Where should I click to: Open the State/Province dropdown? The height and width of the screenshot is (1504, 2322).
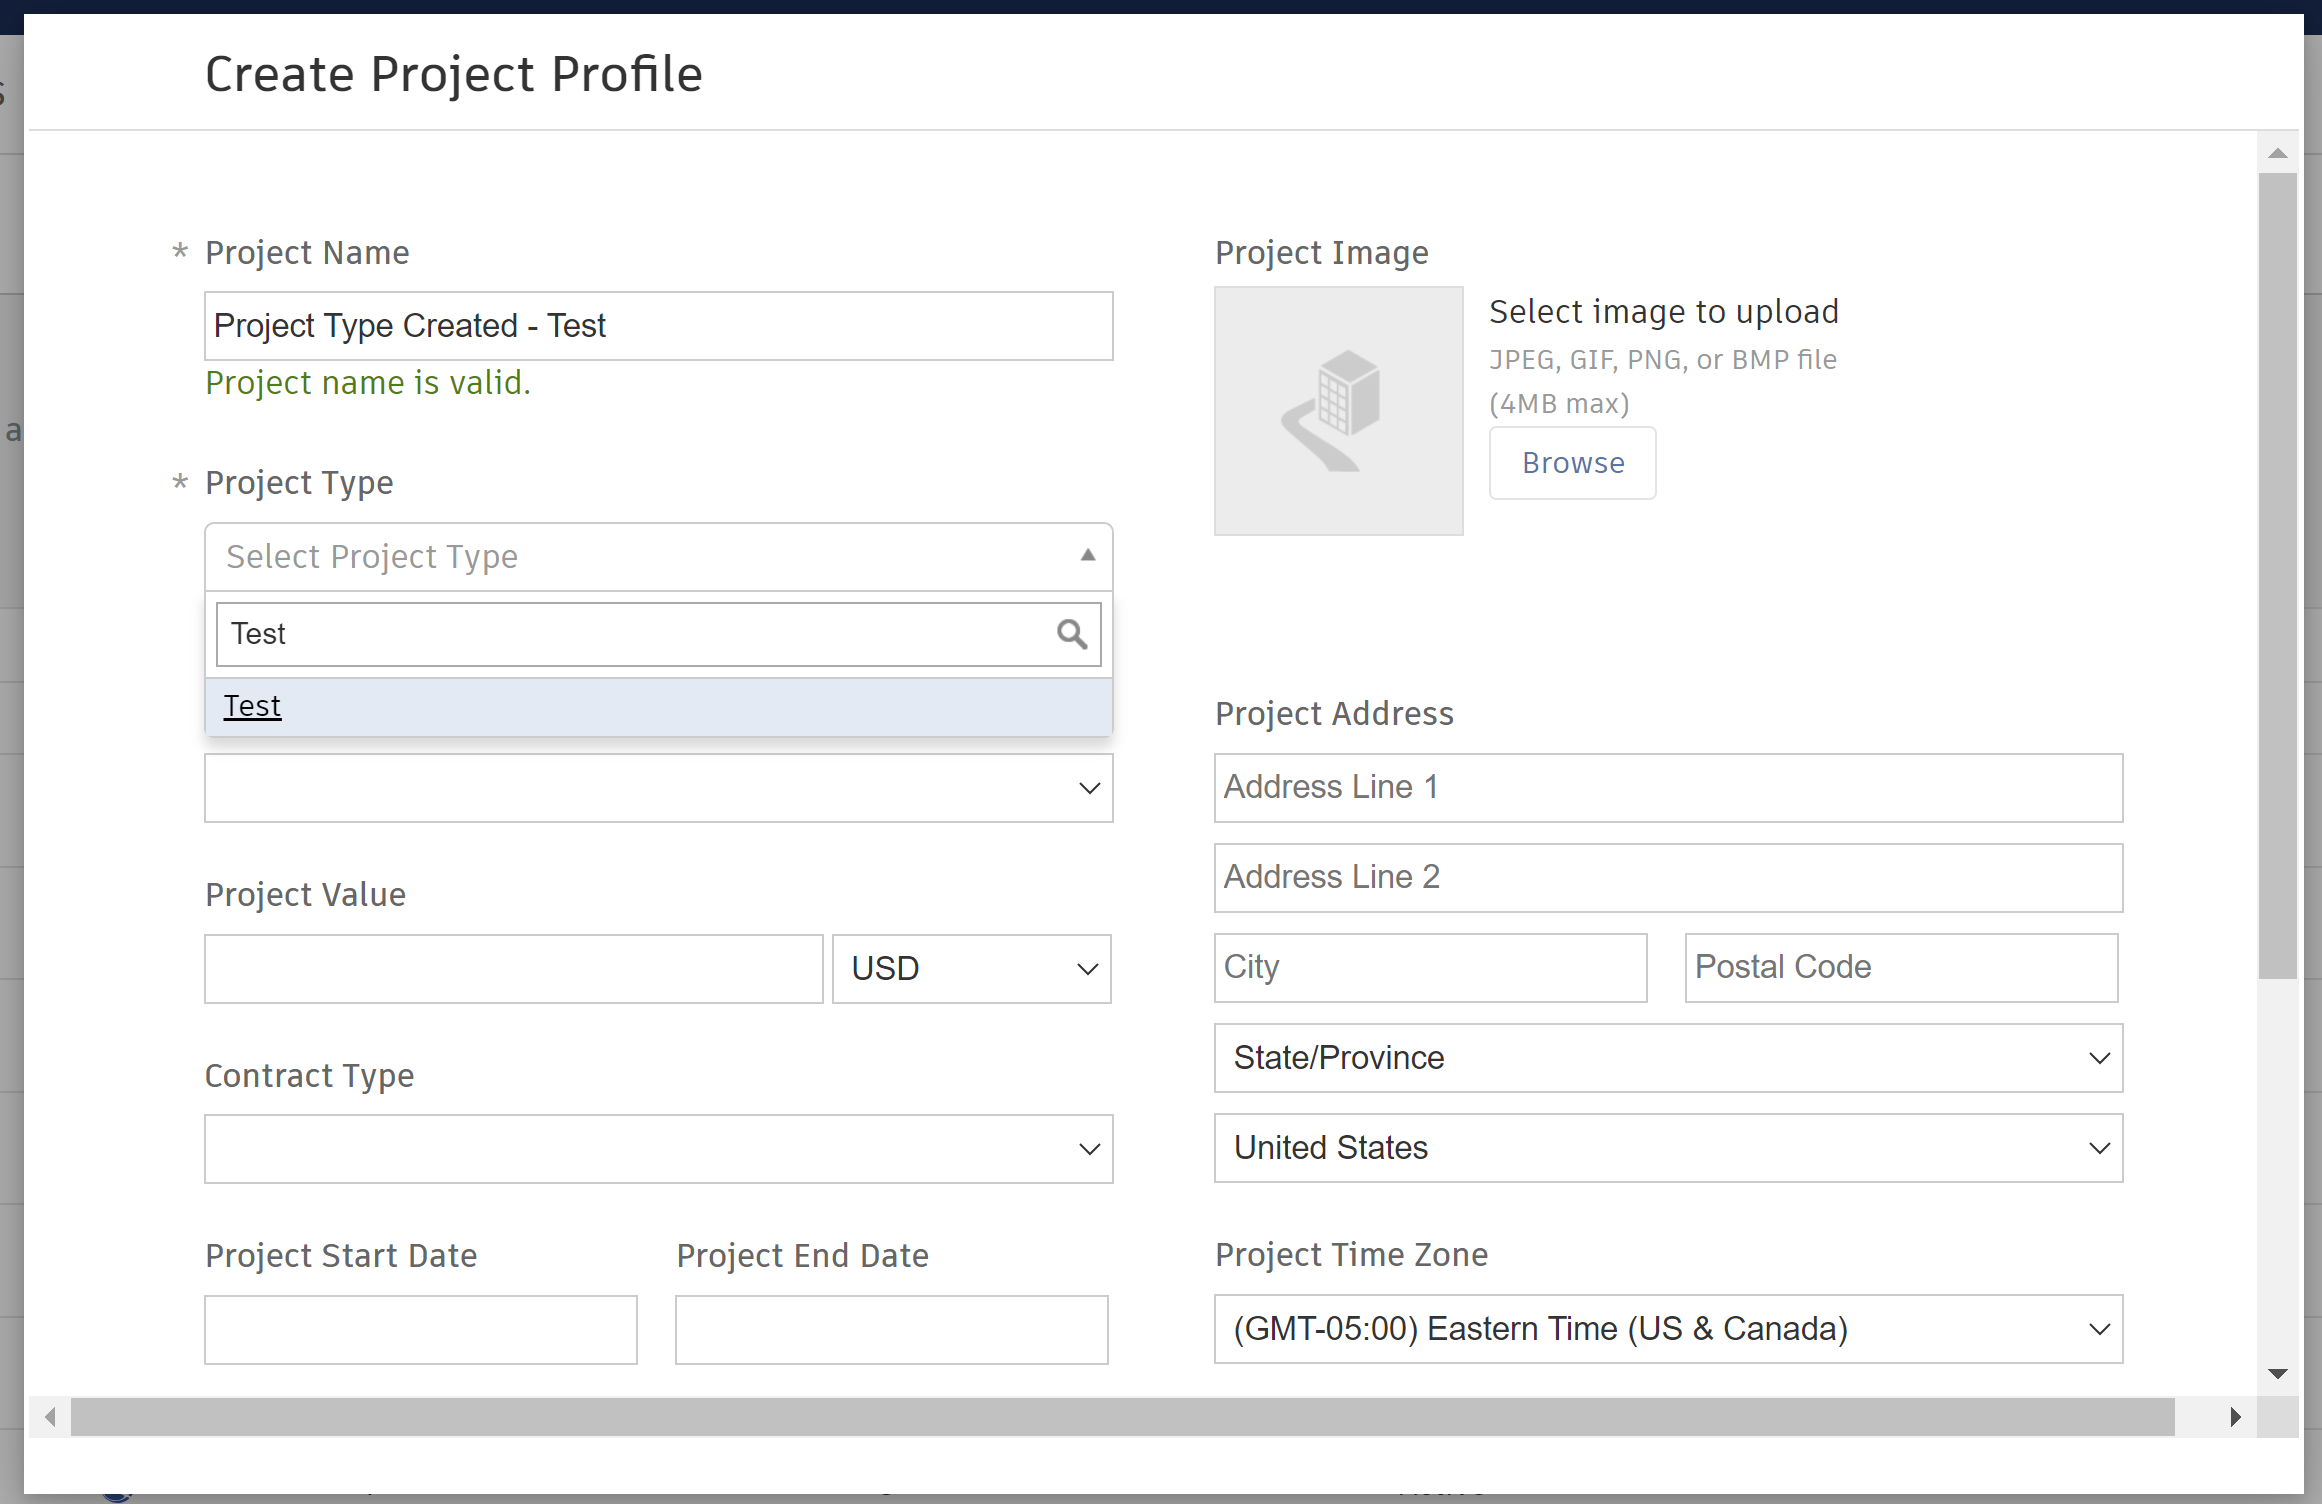pyautogui.click(x=1667, y=1058)
